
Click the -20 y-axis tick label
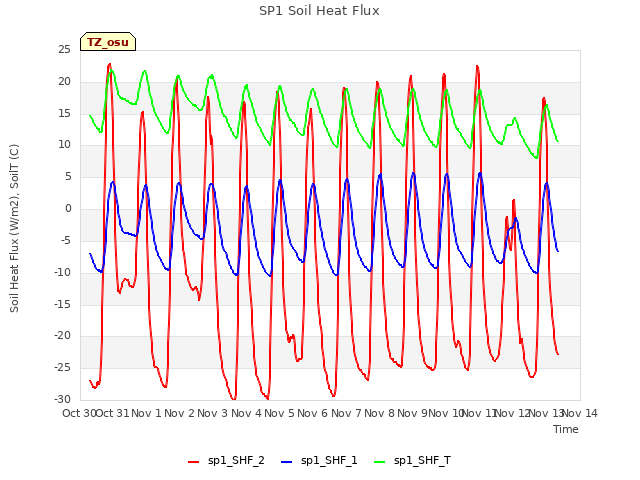[63, 336]
